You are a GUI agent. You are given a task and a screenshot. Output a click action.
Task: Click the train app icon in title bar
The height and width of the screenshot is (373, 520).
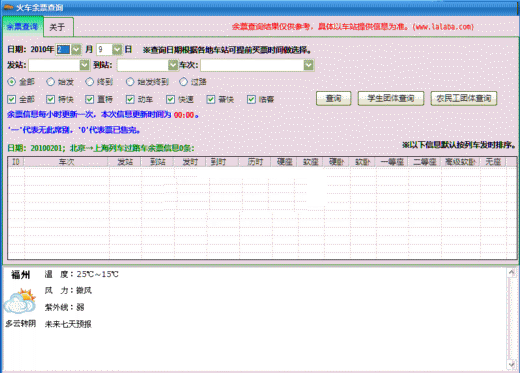click(8, 7)
